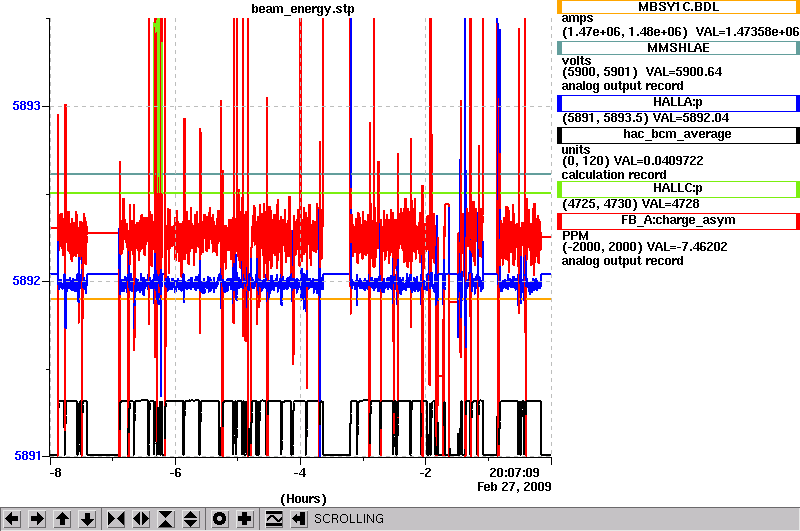Click the -2 hours x-axis label

(x=425, y=473)
